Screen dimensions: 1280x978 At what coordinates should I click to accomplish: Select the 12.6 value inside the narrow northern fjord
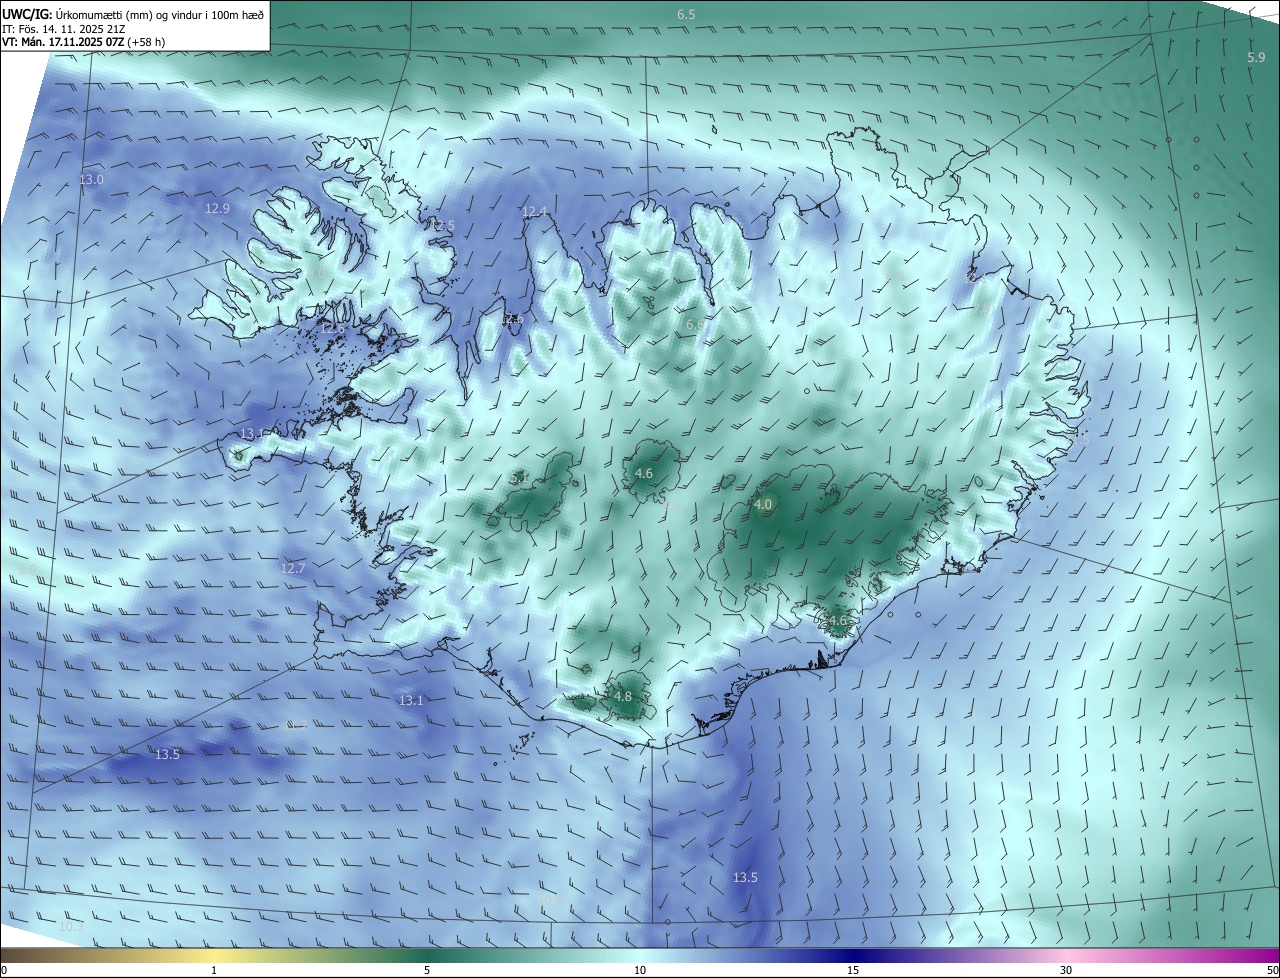click(514, 319)
